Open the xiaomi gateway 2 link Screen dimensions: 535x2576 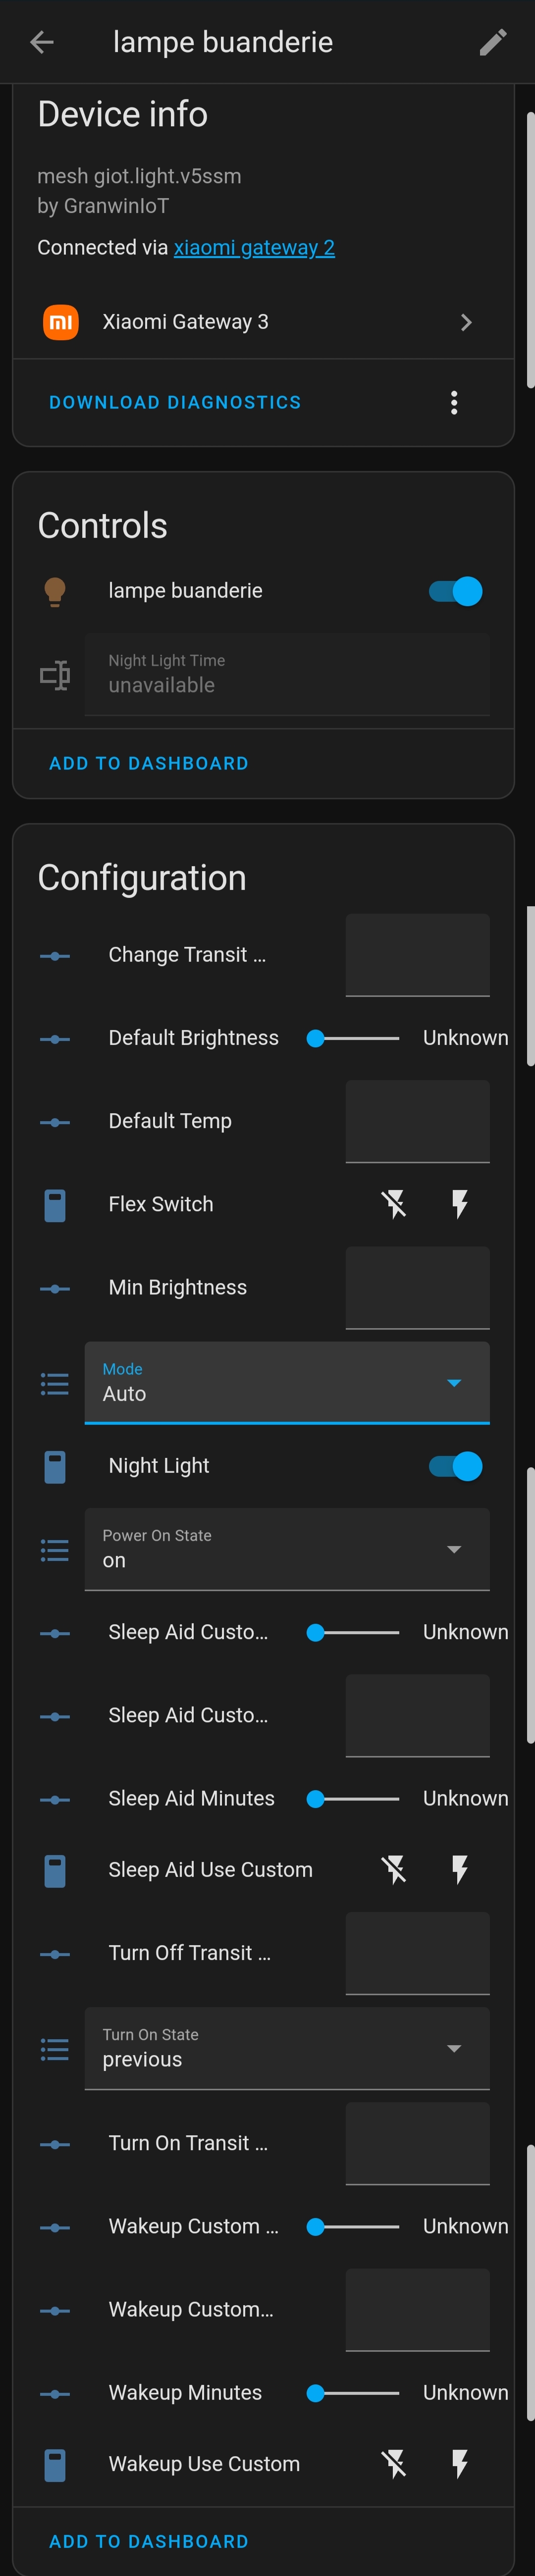254,247
